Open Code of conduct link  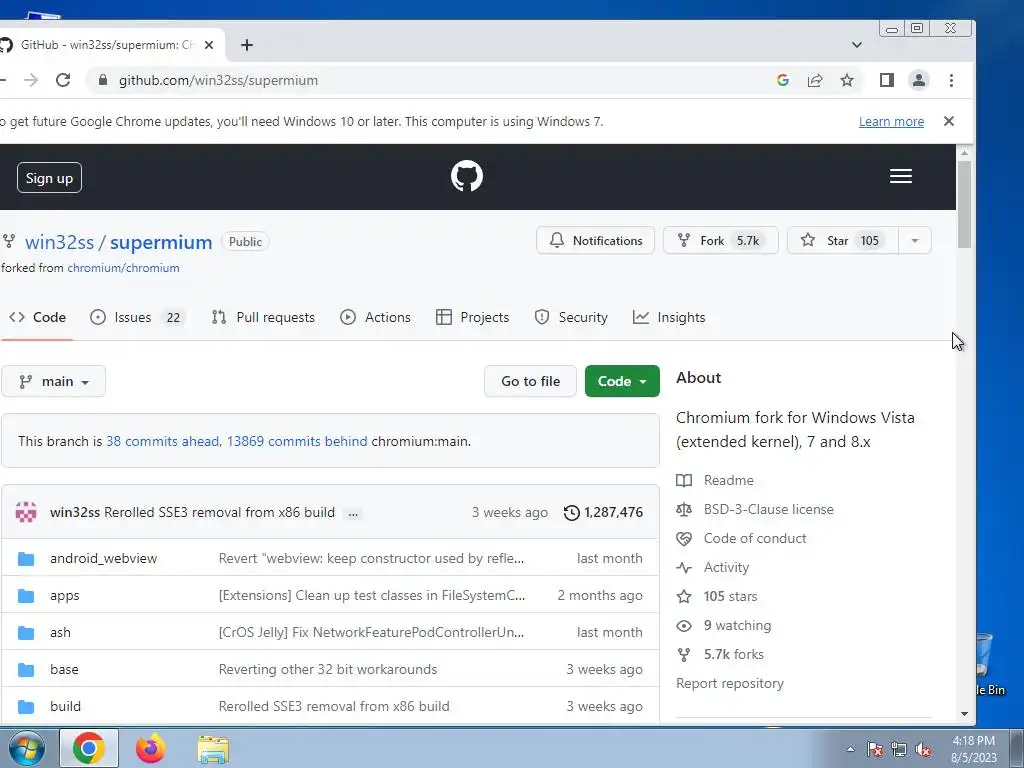[x=755, y=539]
